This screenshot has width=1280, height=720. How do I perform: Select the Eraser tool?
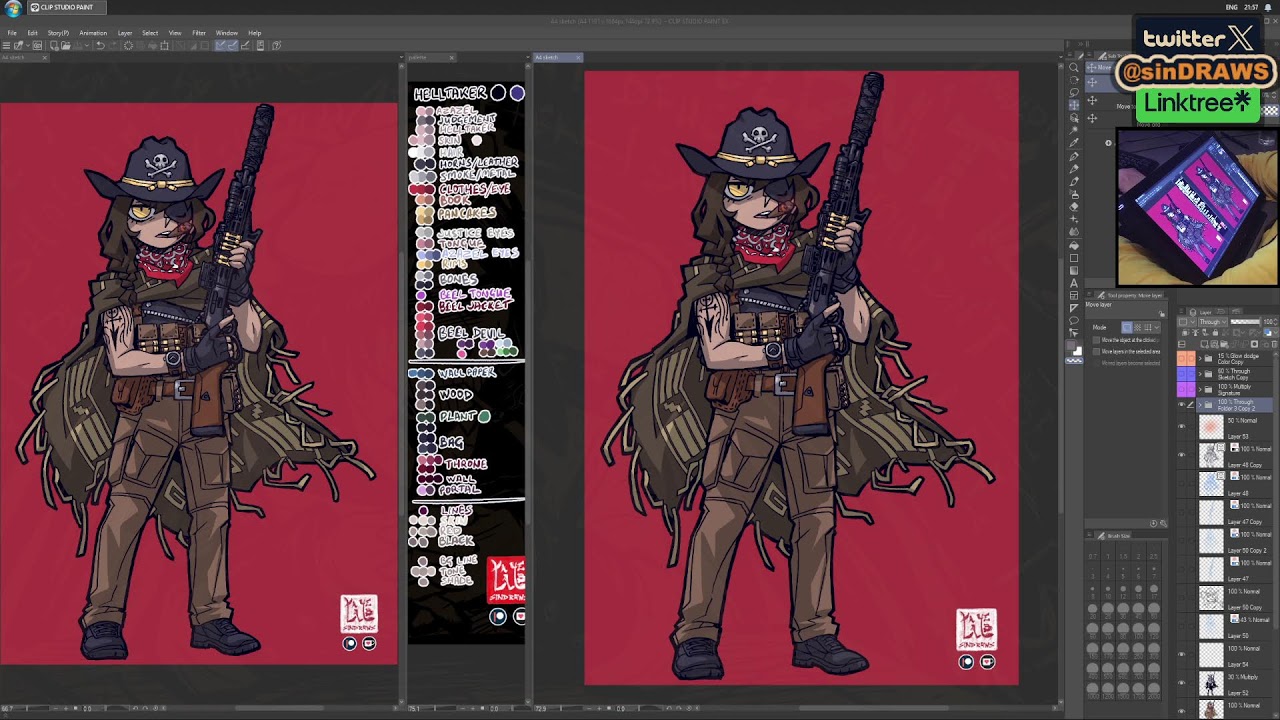[x=1074, y=207]
